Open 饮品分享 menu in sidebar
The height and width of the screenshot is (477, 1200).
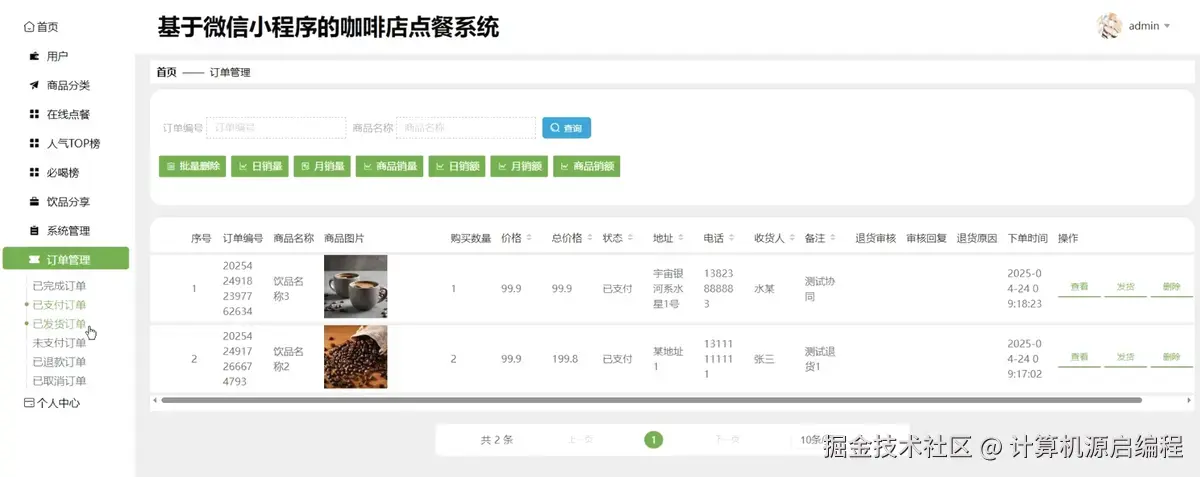(66, 201)
